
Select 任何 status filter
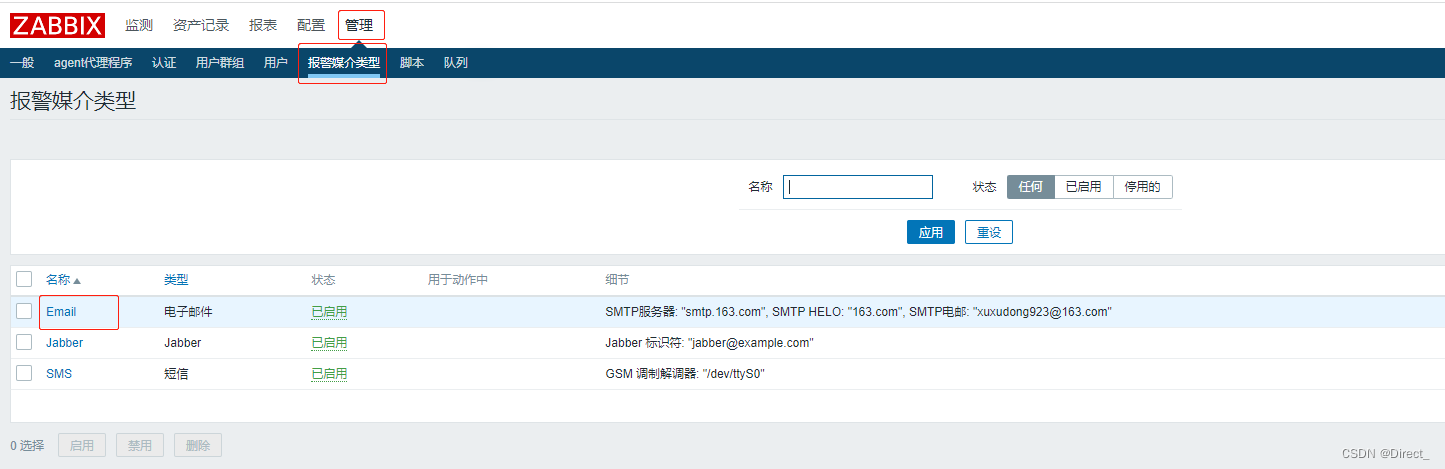click(x=1031, y=187)
